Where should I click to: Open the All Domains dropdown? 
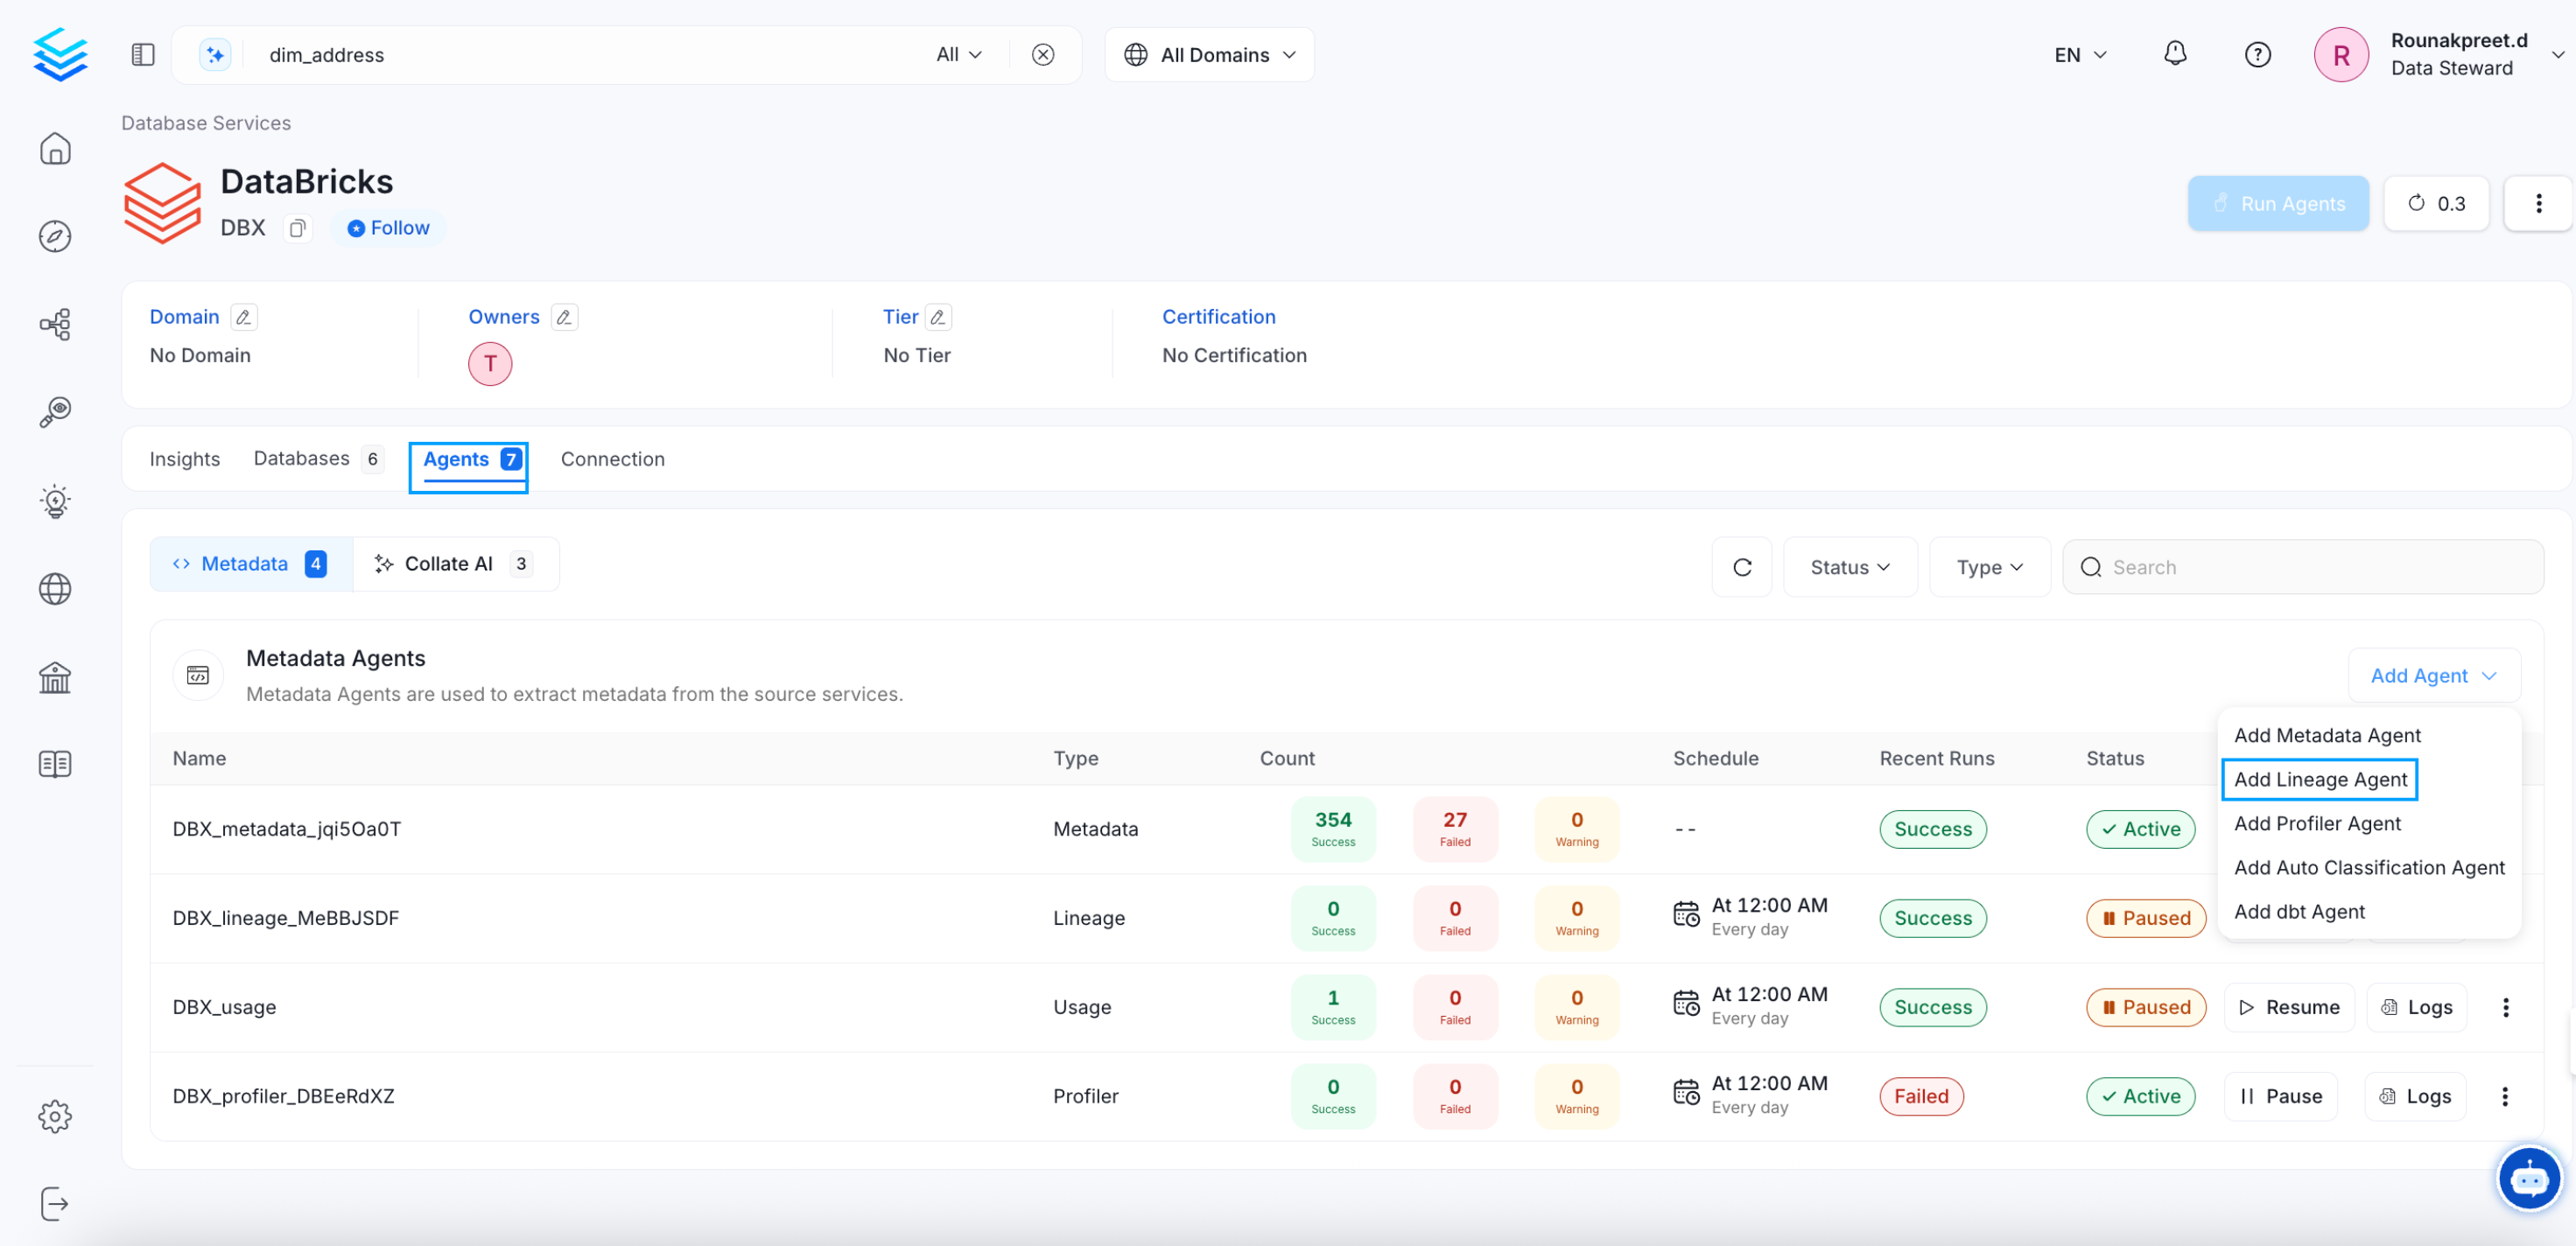pos(1209,54)
